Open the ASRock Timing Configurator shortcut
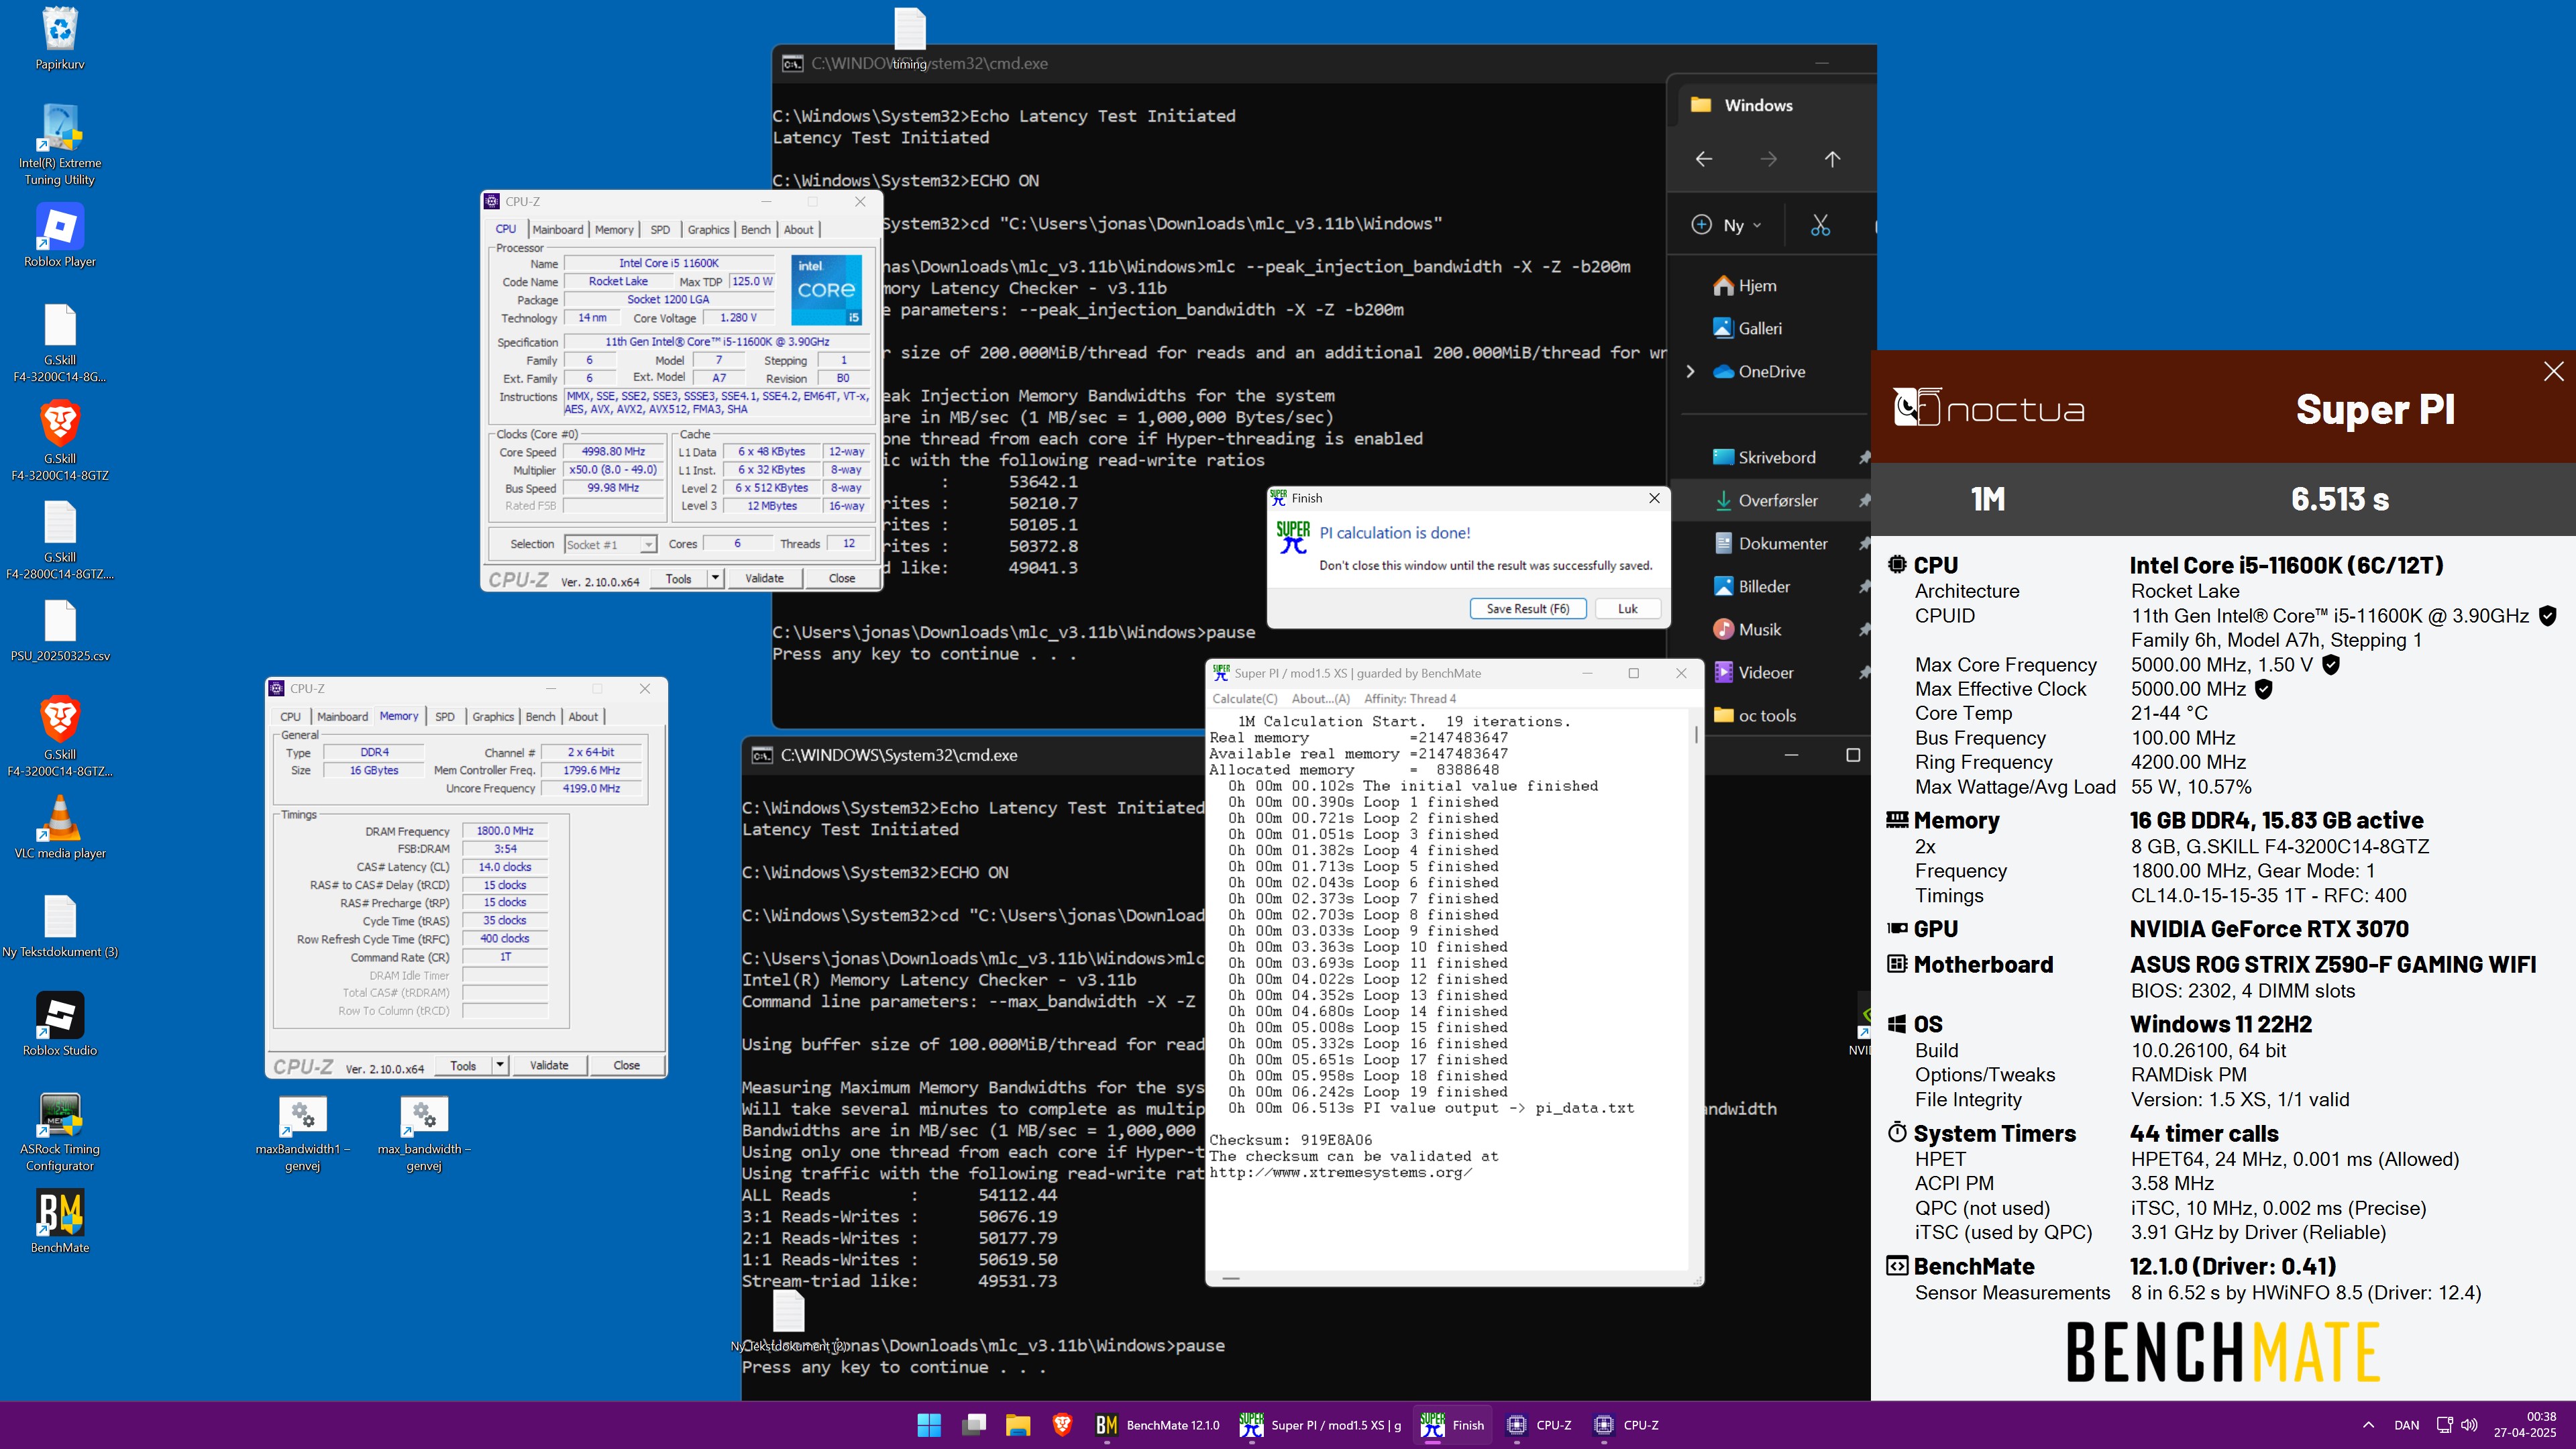This screenshot has width=2576, height=1449. tap(60, 1131)
